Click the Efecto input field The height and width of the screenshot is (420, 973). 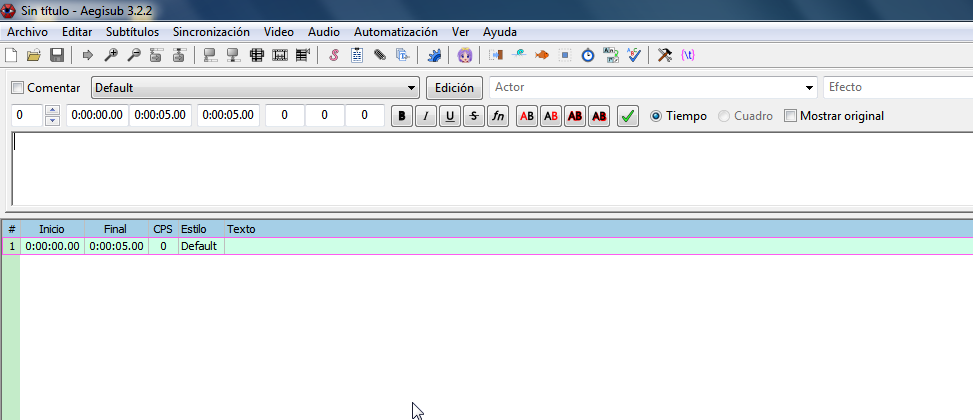[x=898, y=87]
